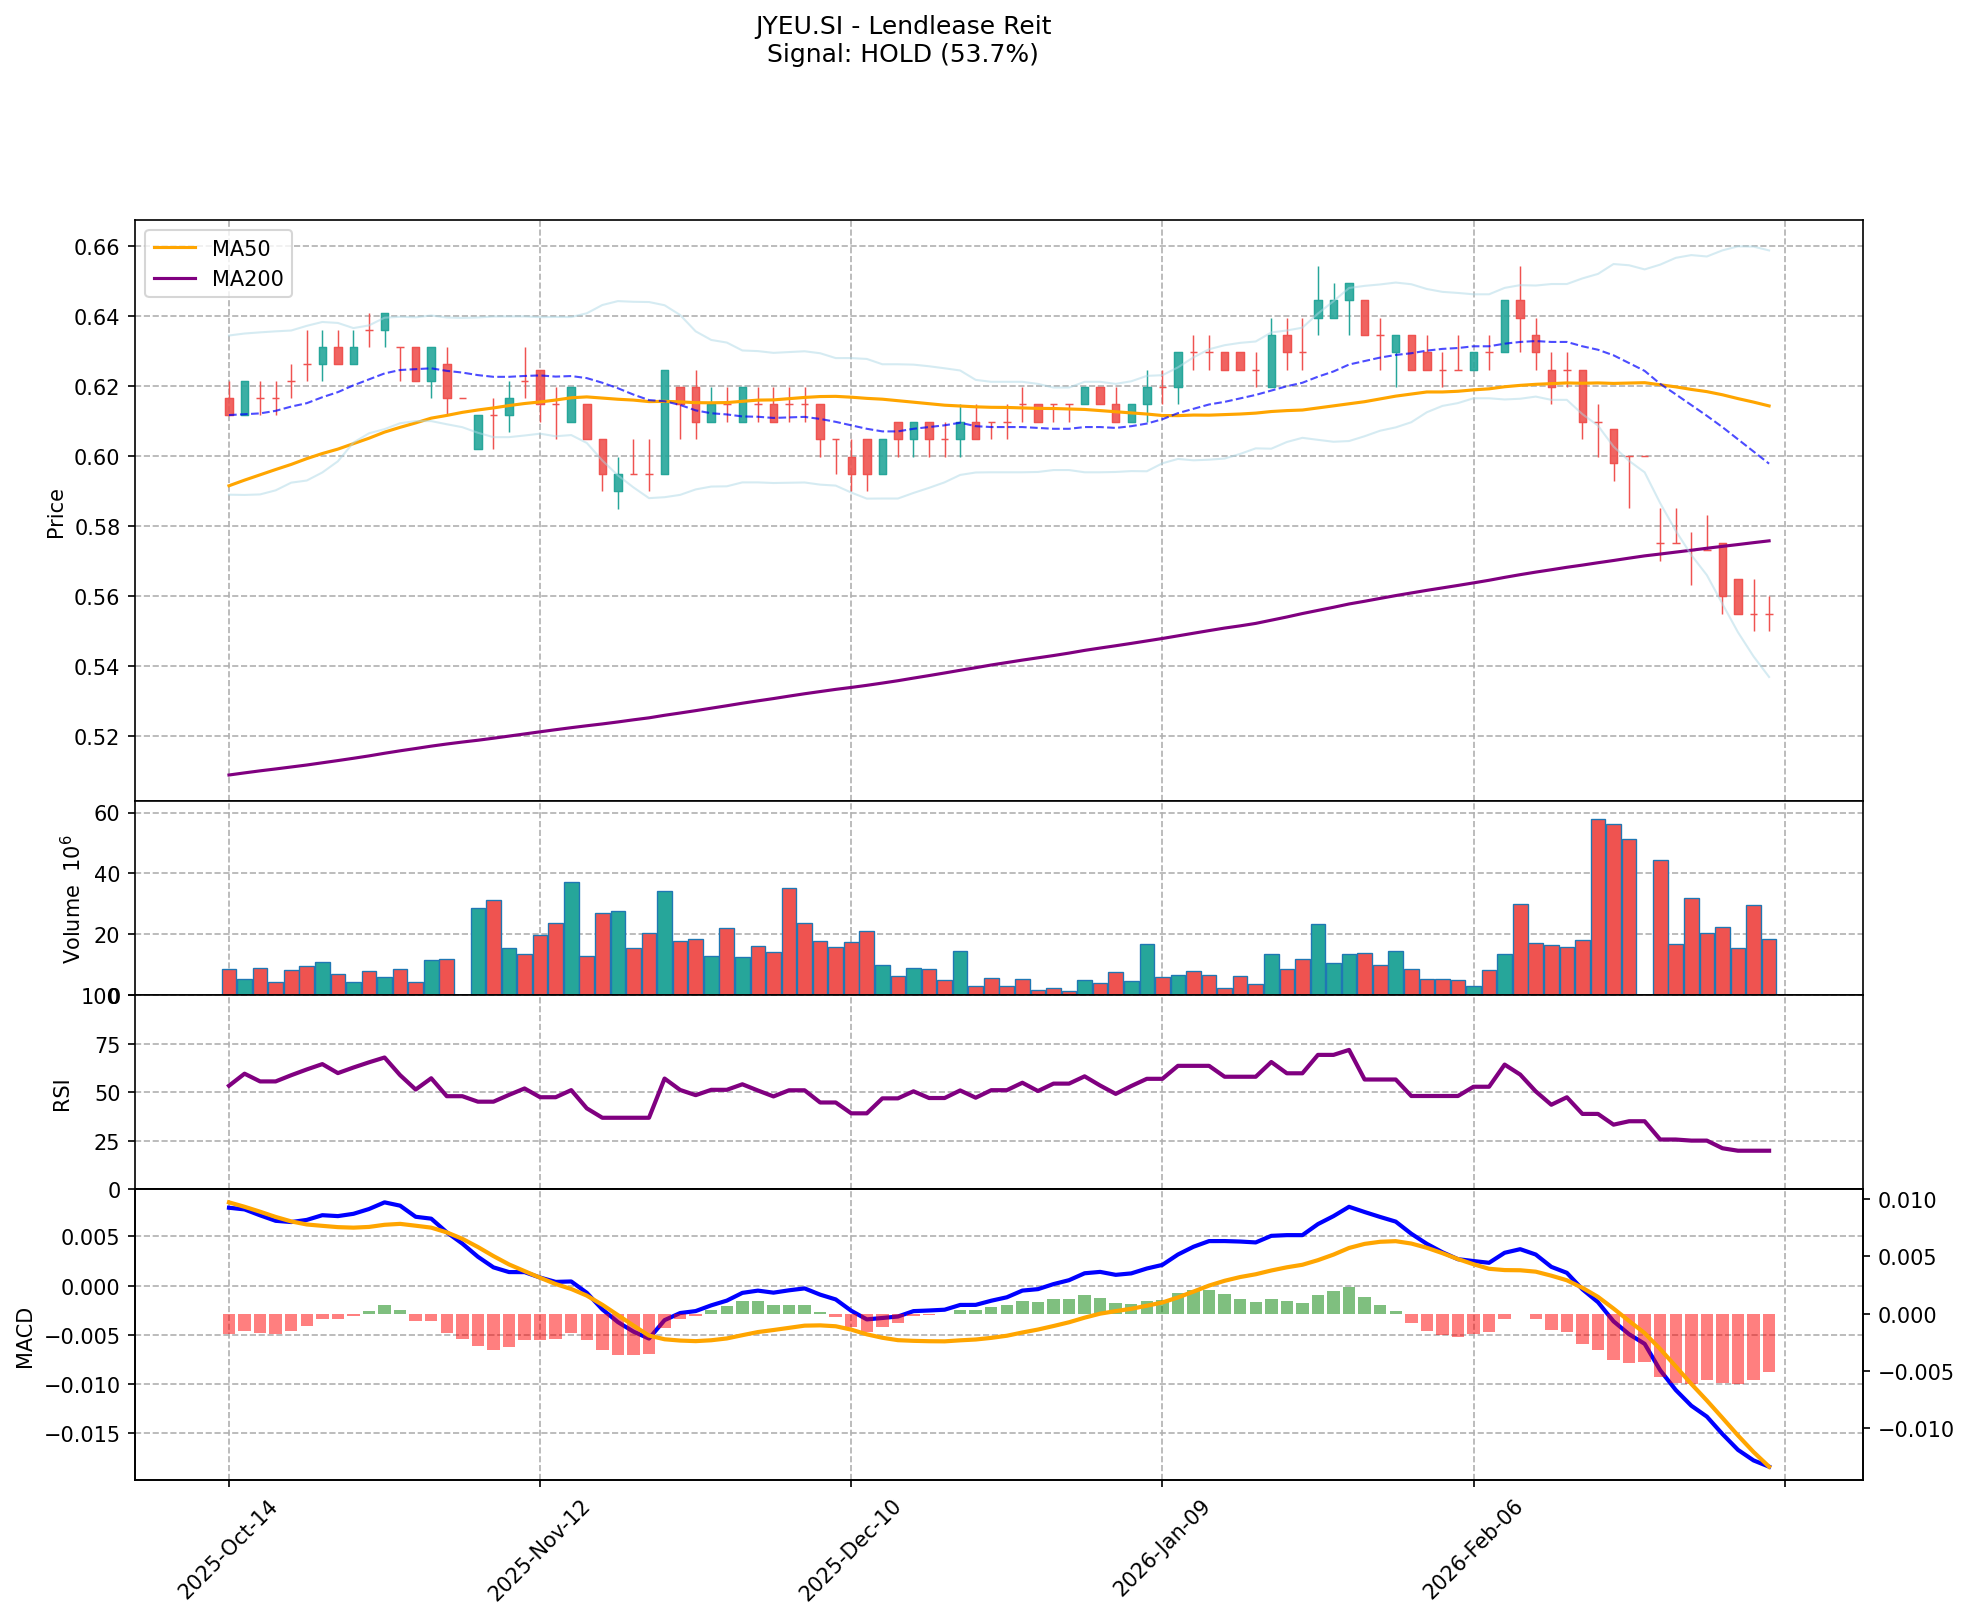The image size is (1969, 1619).
Task: Click the tallest red volume bar
Action: coord(1598,906)
